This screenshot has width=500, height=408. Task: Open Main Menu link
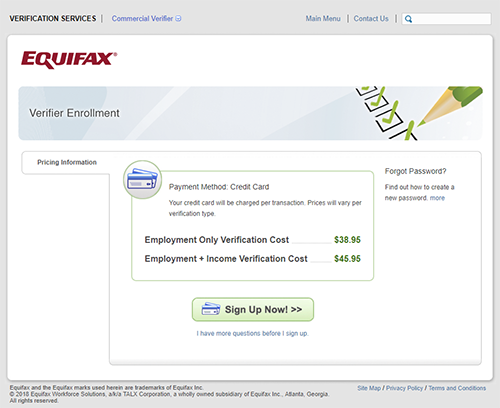[x=323, y=19]
